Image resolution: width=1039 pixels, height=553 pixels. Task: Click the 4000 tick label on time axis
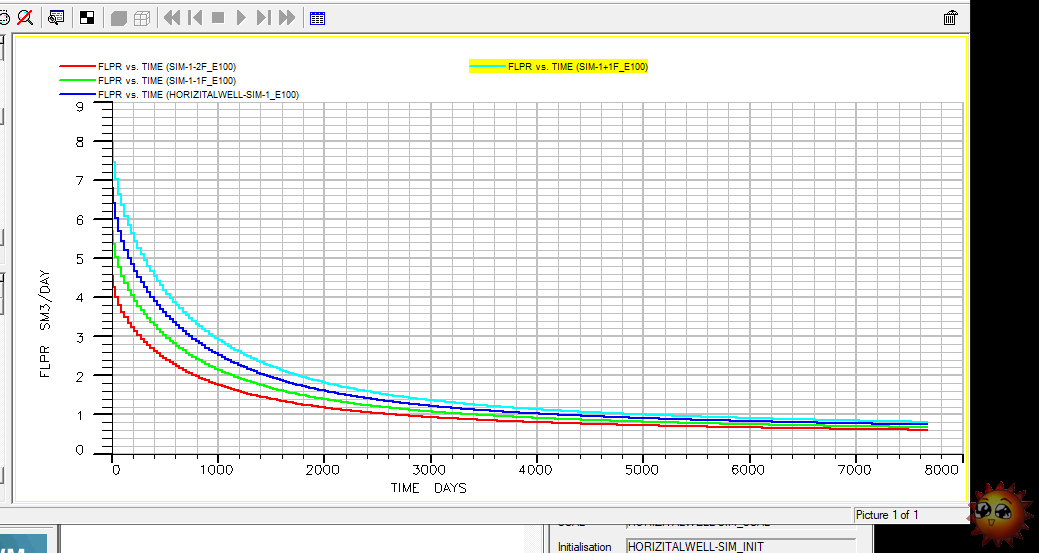[x=535, y=470]
